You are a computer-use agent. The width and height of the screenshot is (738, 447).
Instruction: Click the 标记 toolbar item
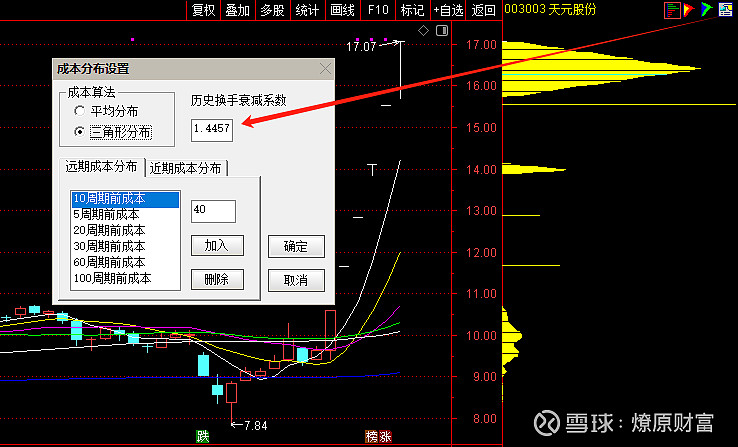pyautogui.click(x=413, y=10)
